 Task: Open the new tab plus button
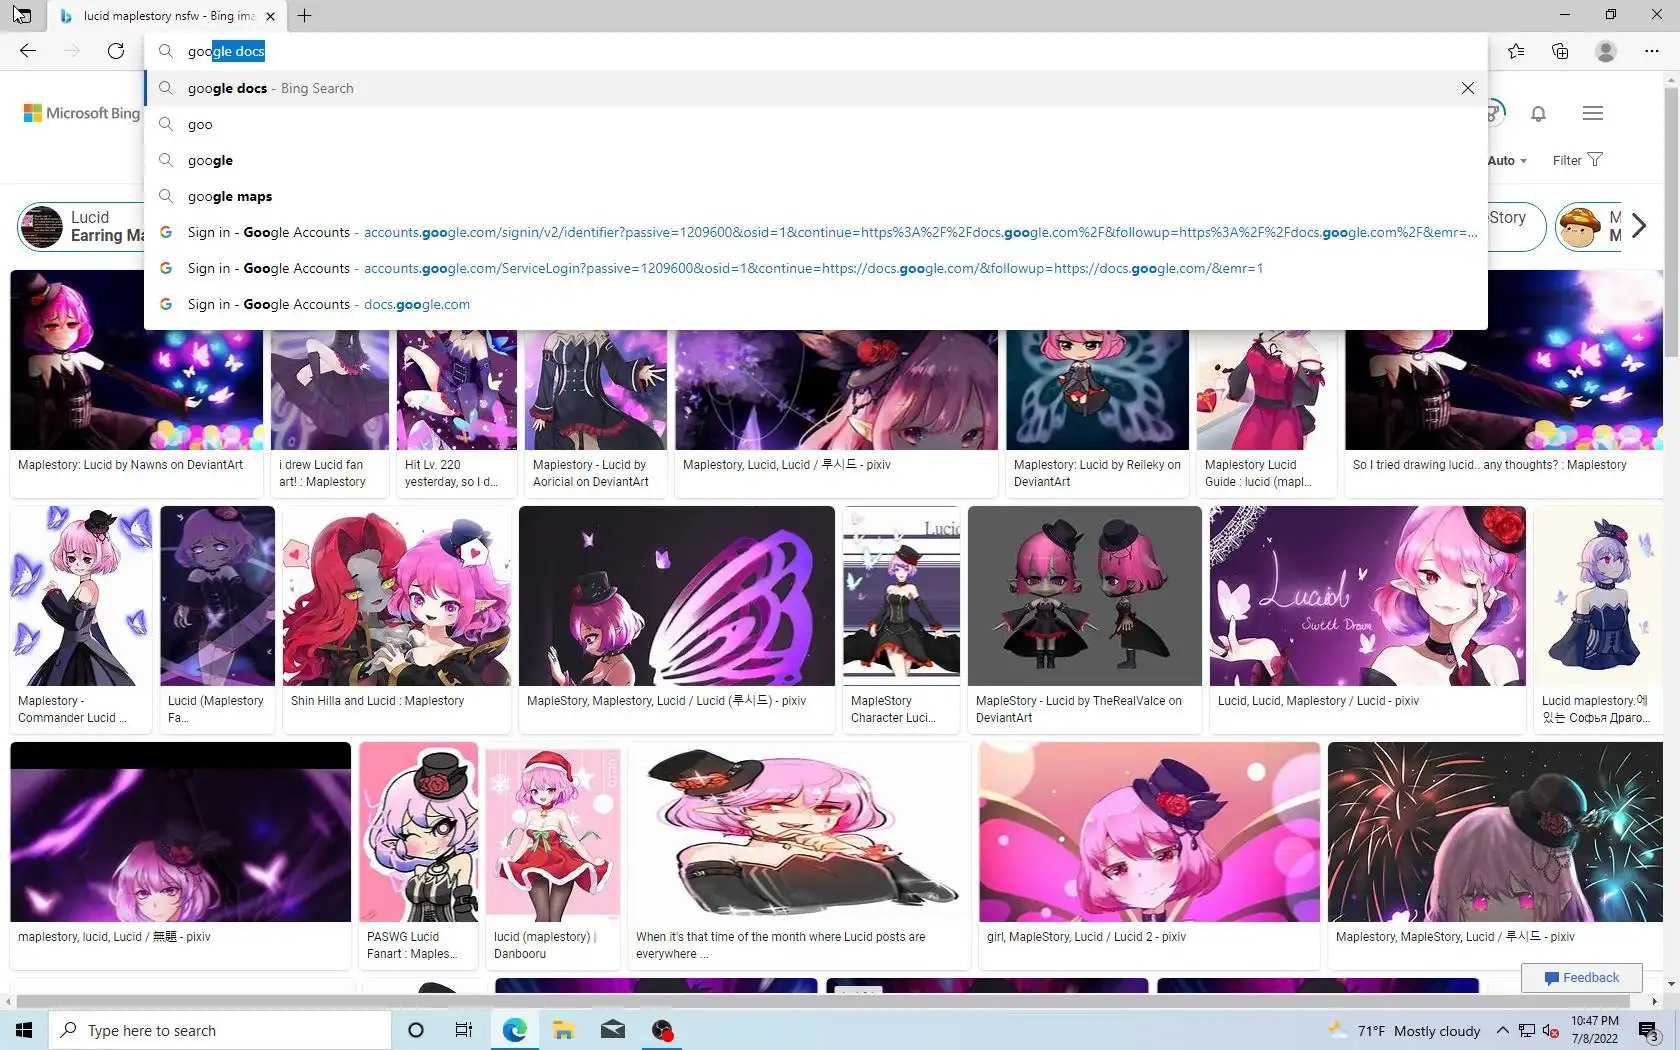click(x=305, y=15)
